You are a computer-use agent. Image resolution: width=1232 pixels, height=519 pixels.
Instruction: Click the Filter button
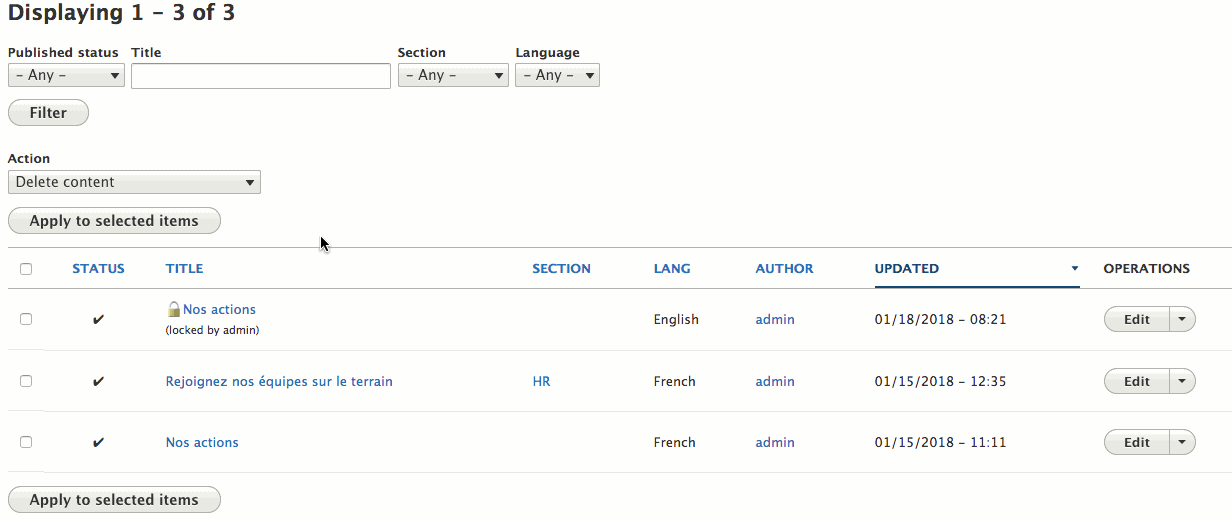point(48,113)
